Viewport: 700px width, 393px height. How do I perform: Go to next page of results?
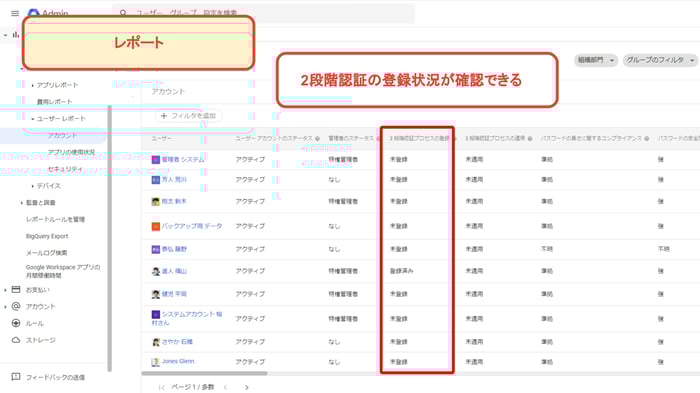246,387
